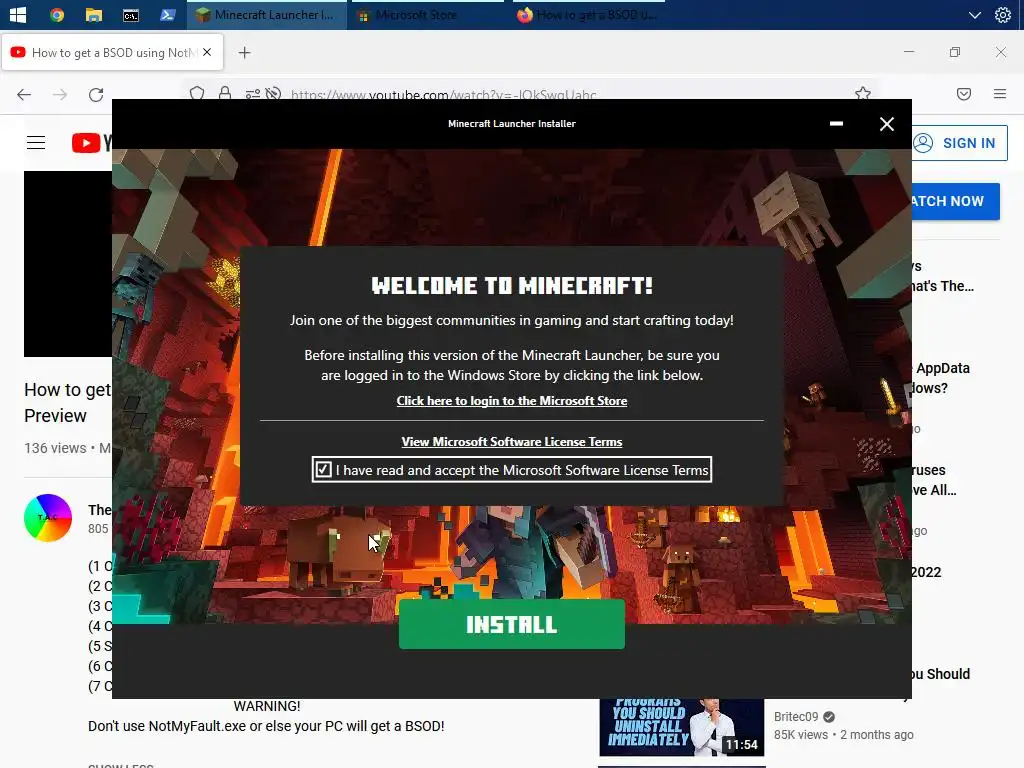Expand the taskbar overflow chevron

[974, 14]
